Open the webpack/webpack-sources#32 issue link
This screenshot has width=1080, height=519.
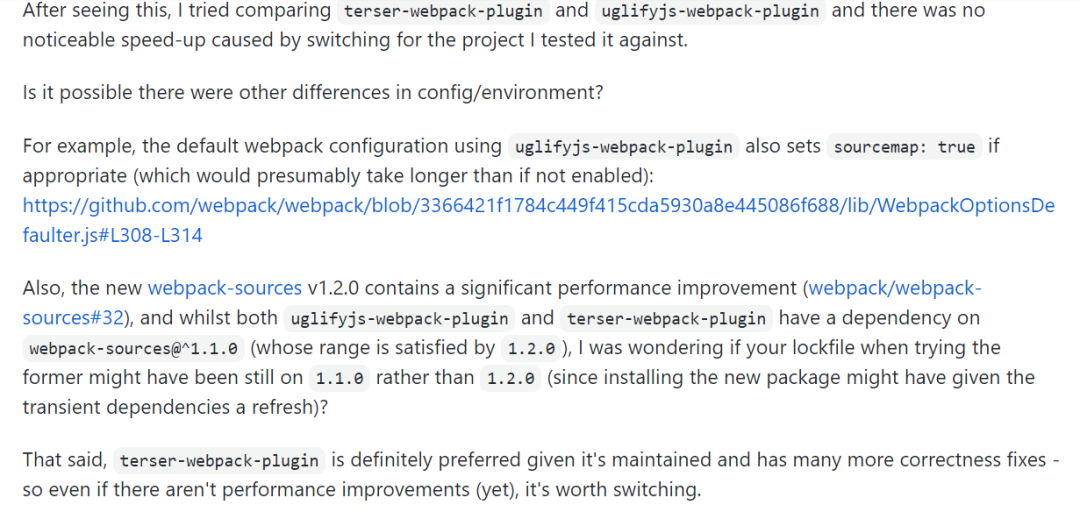click(x=895, y=288)
